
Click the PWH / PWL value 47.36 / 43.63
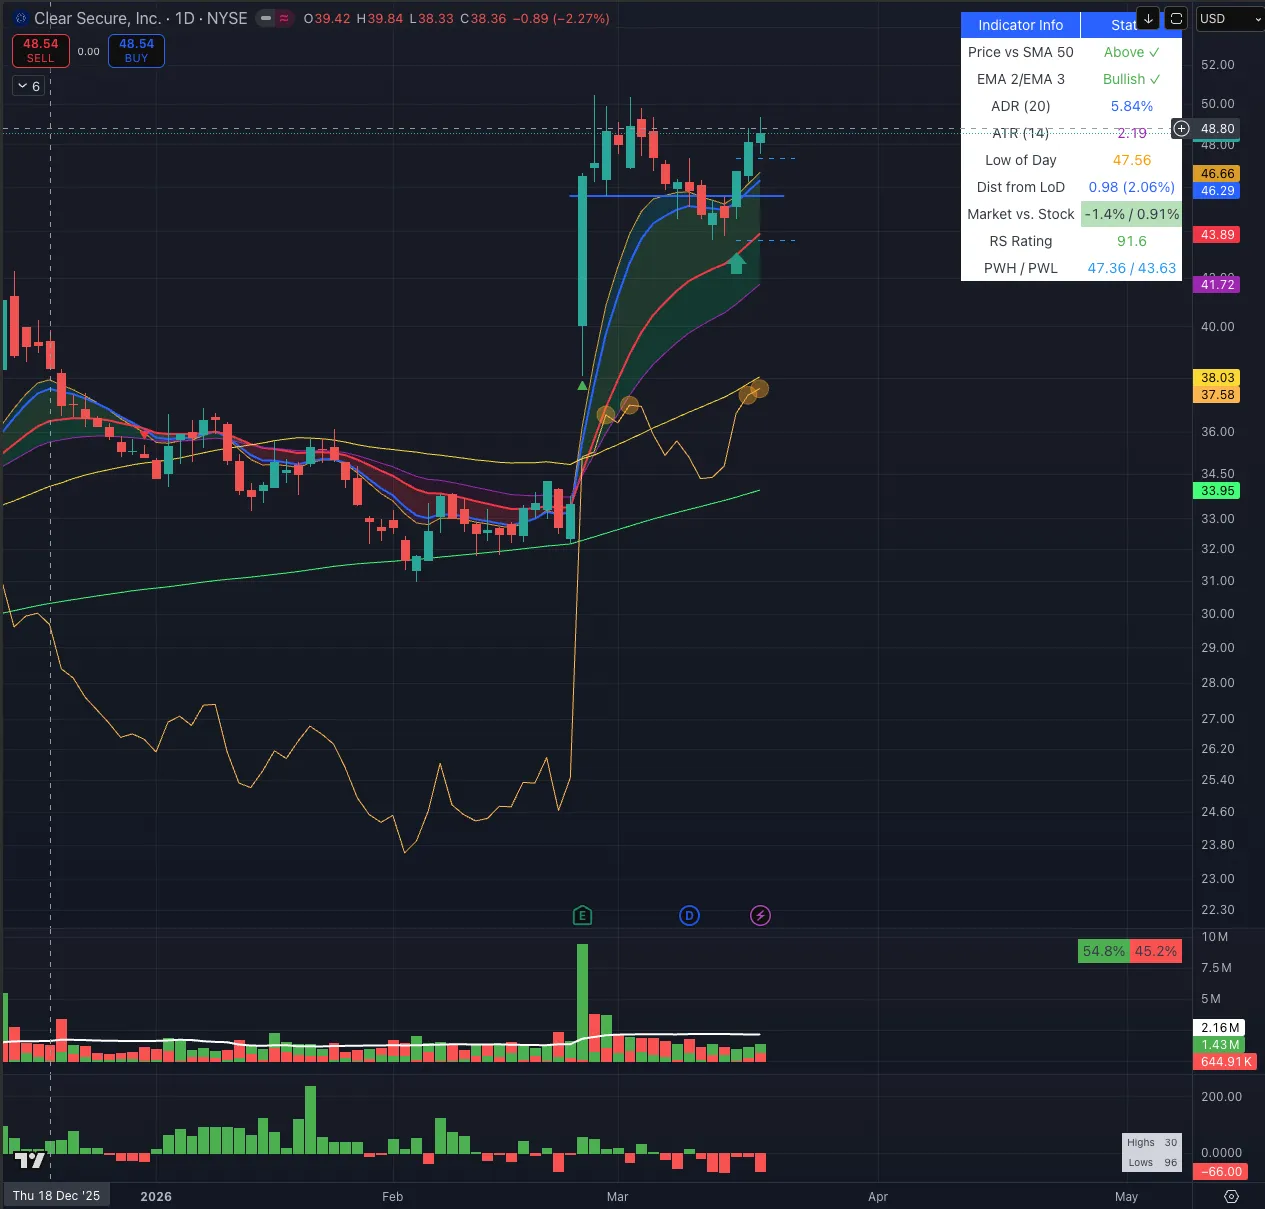1131,268
